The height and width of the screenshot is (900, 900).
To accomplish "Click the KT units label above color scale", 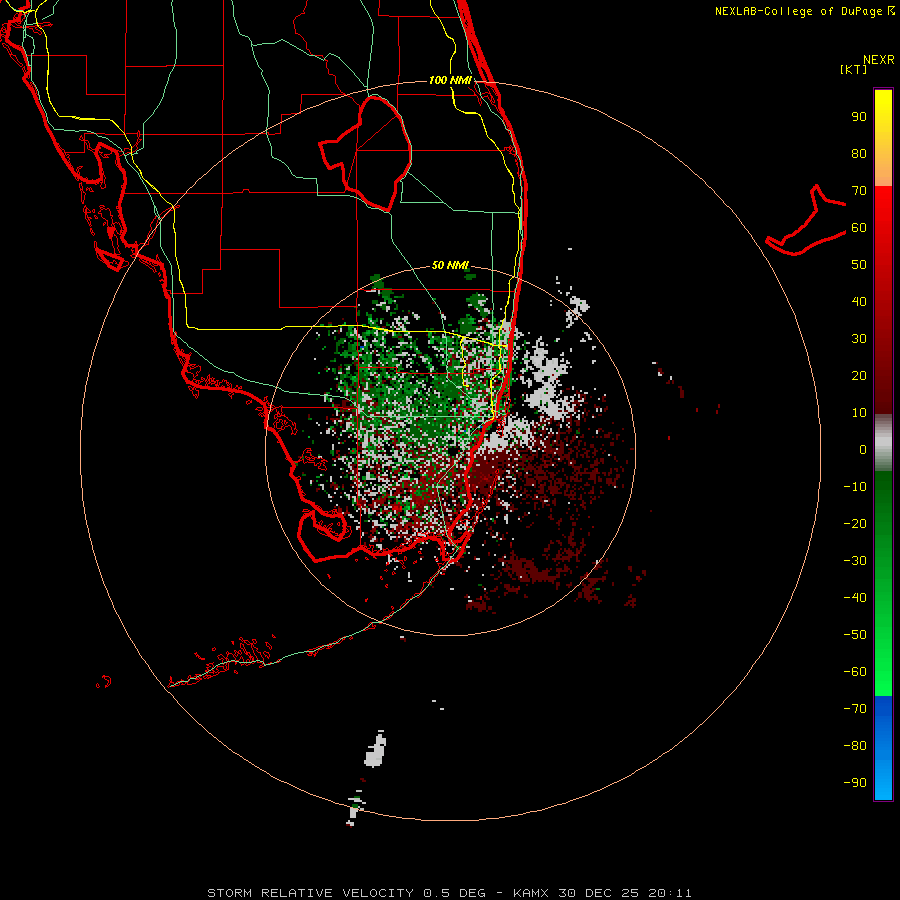I will 854,69.
